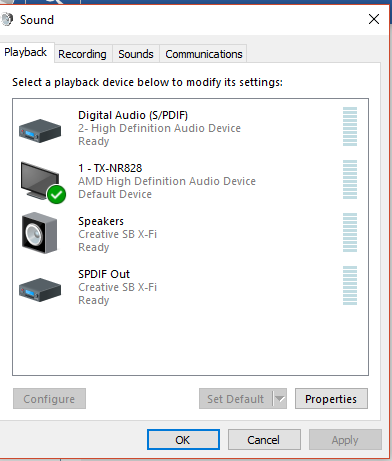Switch to the Communications tab

[204, 54]
